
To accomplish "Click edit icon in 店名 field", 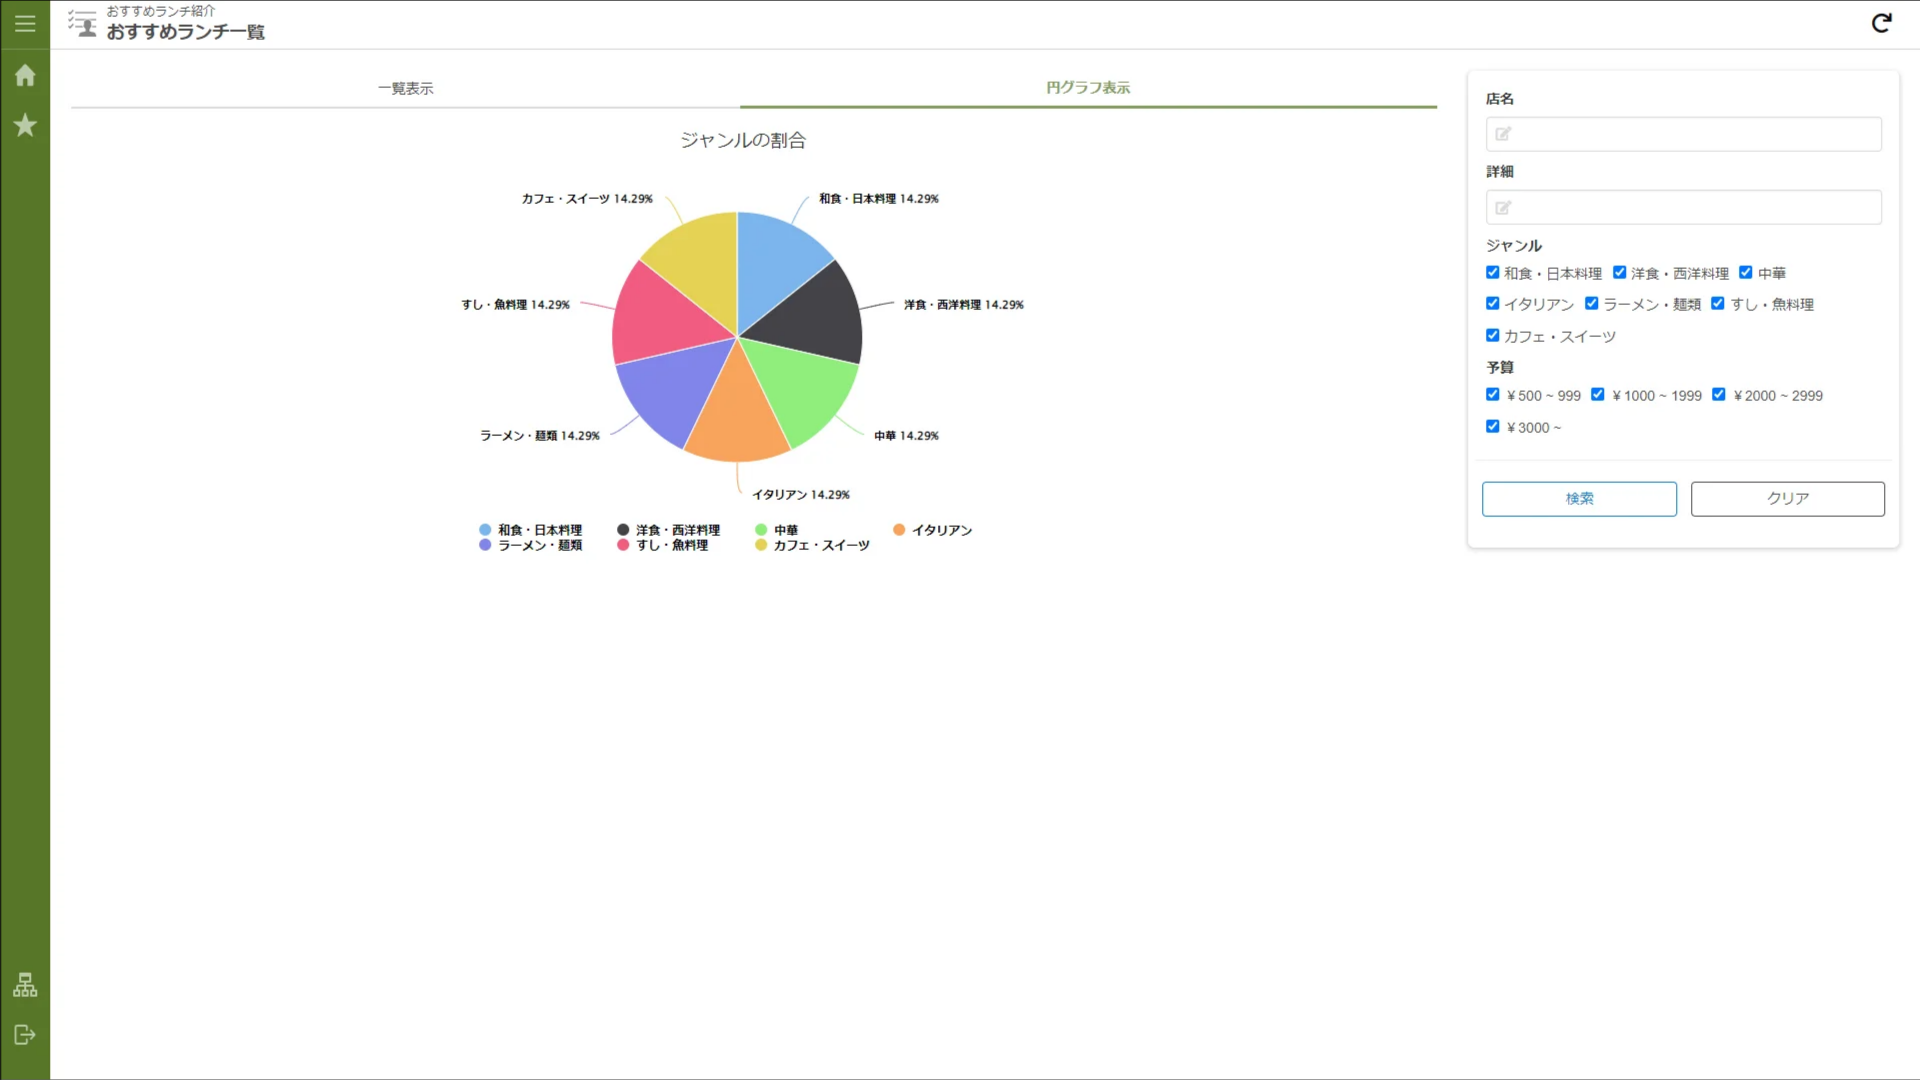I will click(1503, 134).
